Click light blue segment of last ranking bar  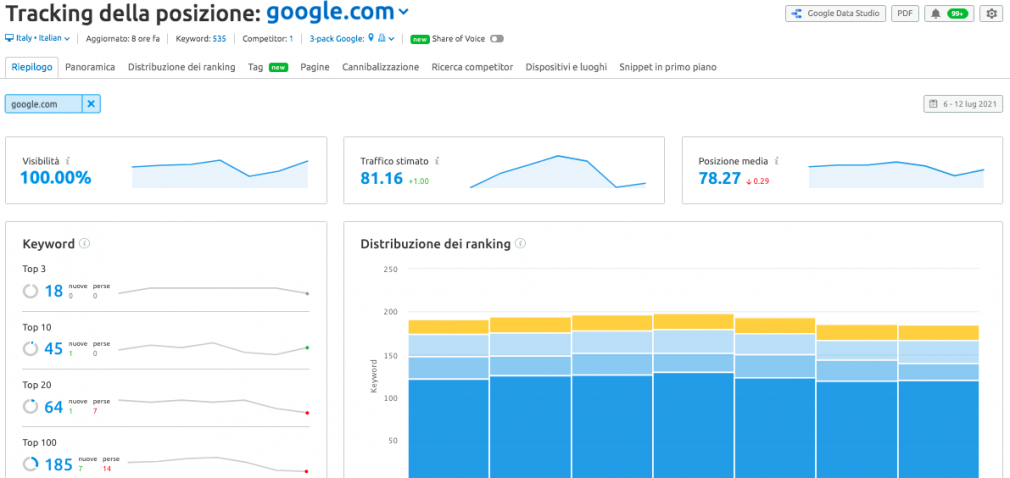[939, 352]
